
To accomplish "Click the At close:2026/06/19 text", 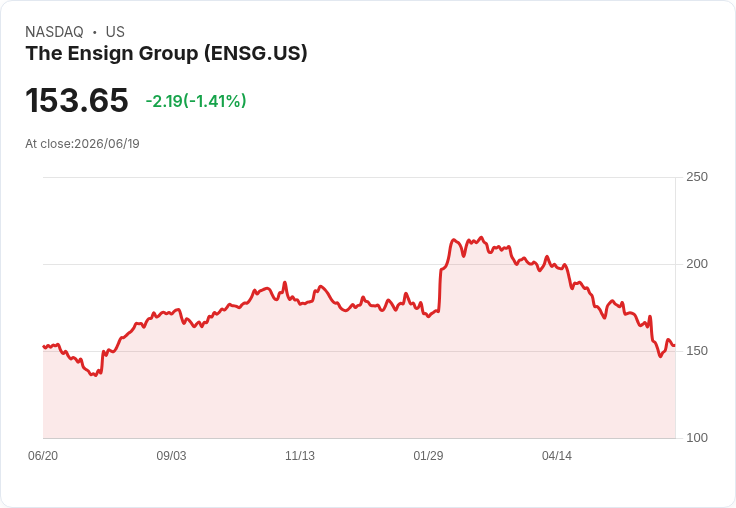I will pyautogui.click(x=82, y=144).
